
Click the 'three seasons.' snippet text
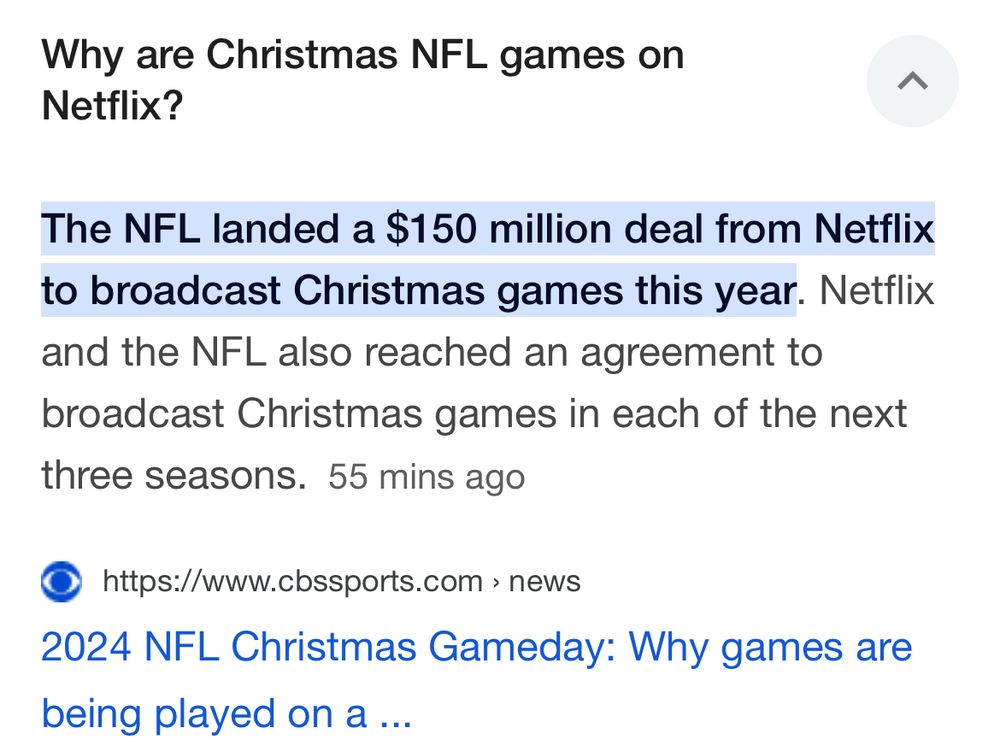pos(174,475)
